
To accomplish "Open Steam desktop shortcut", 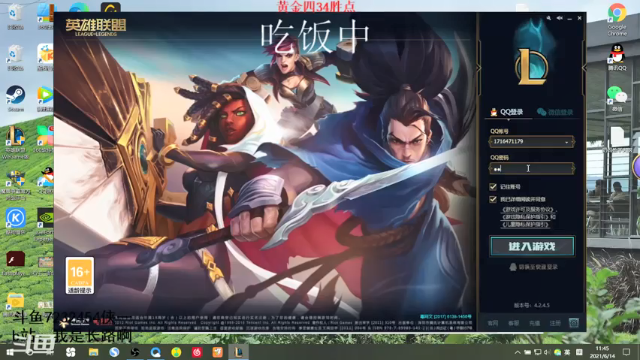I will tap(16, 98).
